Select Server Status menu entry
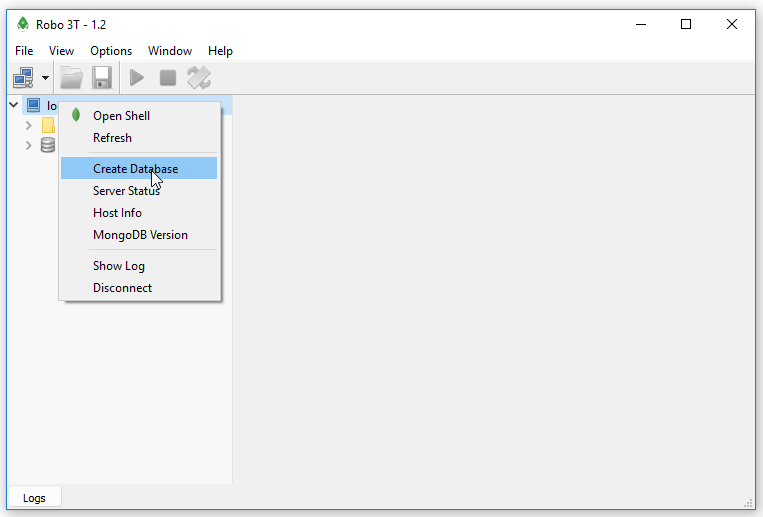Screen dimensions: 763x517 point(139,191)
